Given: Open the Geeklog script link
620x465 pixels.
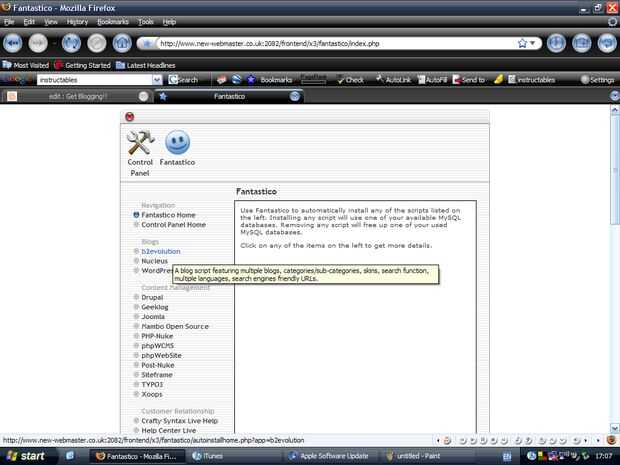Looking at the screenshot, I should click(155, 307).
